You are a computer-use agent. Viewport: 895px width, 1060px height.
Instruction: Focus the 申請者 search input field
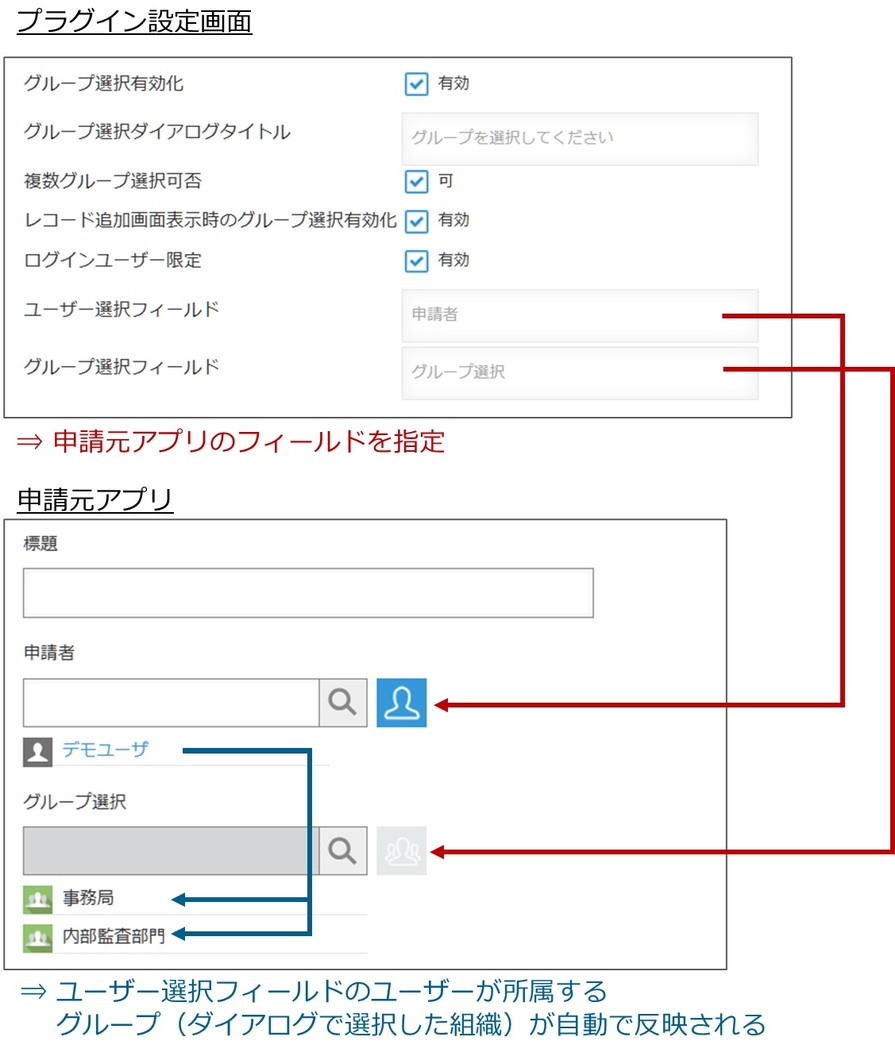pos(171,702)
